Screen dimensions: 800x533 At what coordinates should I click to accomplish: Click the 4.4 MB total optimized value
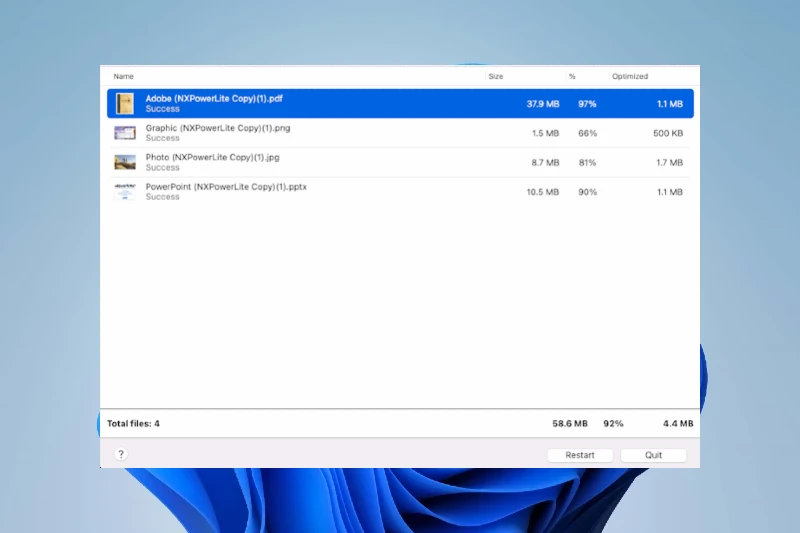tap(678, 423)
